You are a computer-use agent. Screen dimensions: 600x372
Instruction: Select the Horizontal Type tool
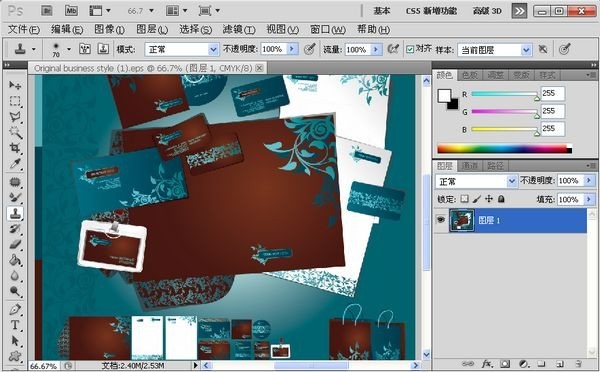pyautogui.click(x=15, y=325)
